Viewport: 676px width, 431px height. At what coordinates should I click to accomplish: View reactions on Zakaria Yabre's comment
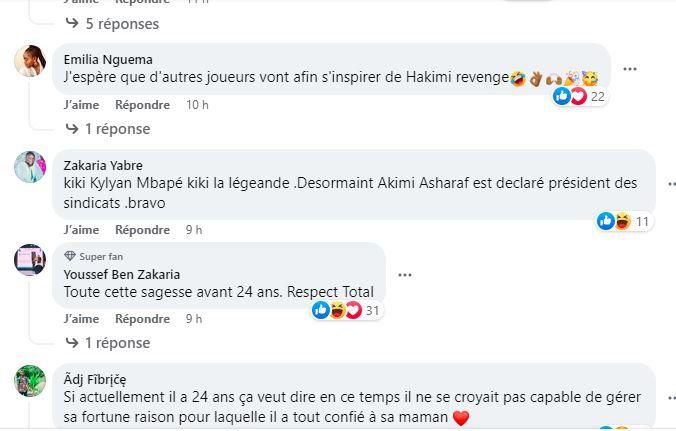point(624,222)
